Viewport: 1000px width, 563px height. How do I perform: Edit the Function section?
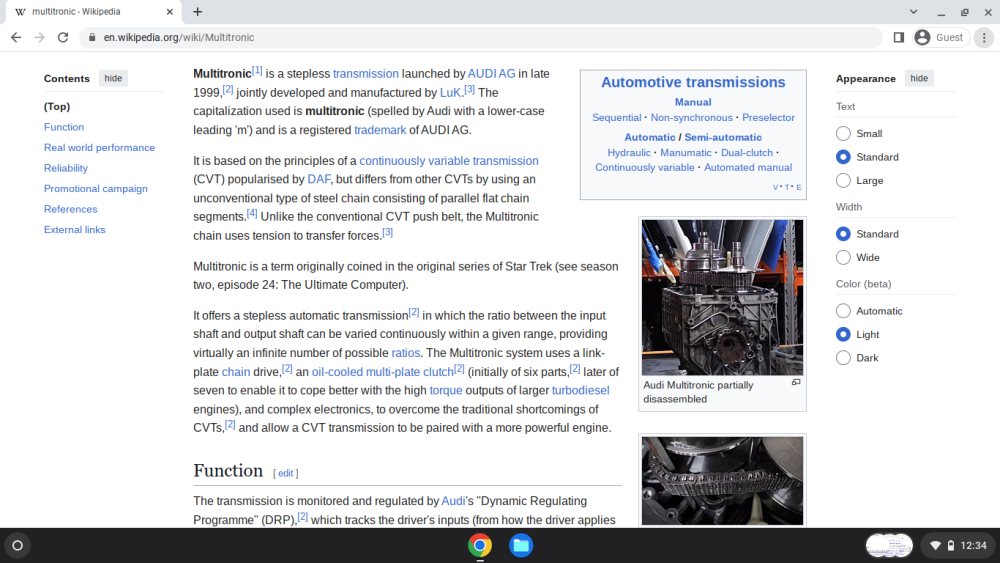point(285,473)
